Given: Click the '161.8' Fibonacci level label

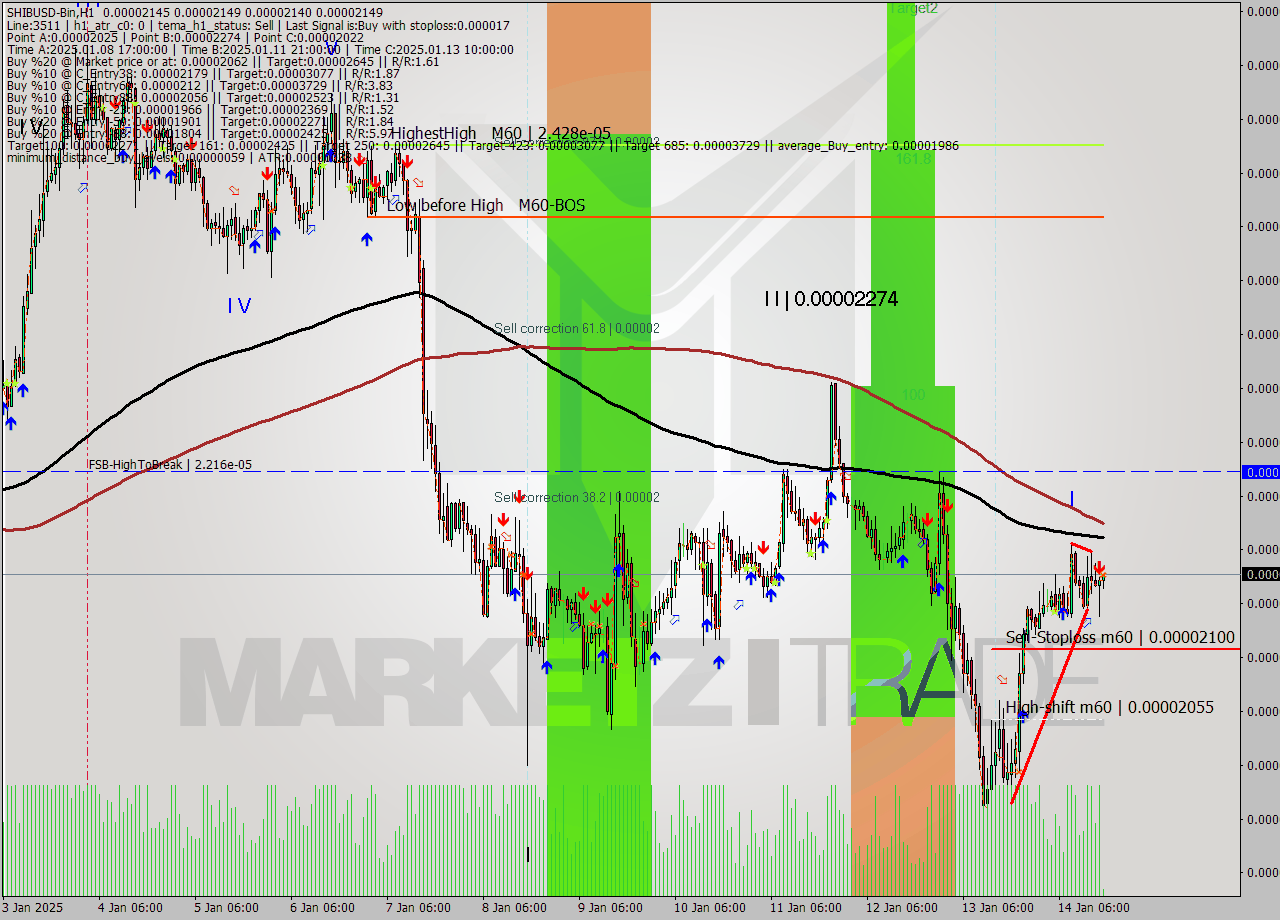Looking at the screenshot, I should [x=914, y=158].
